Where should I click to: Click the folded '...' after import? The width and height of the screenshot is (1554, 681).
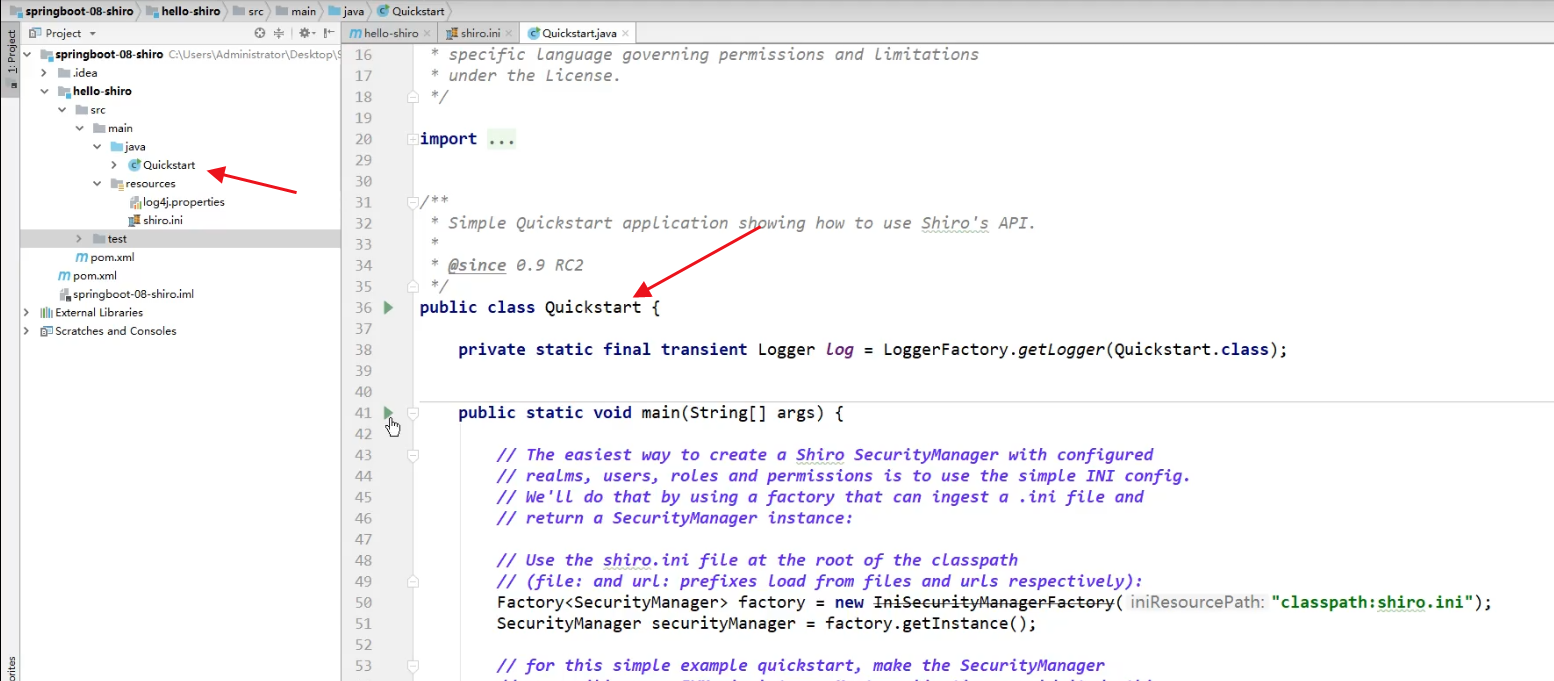point(501,139)
